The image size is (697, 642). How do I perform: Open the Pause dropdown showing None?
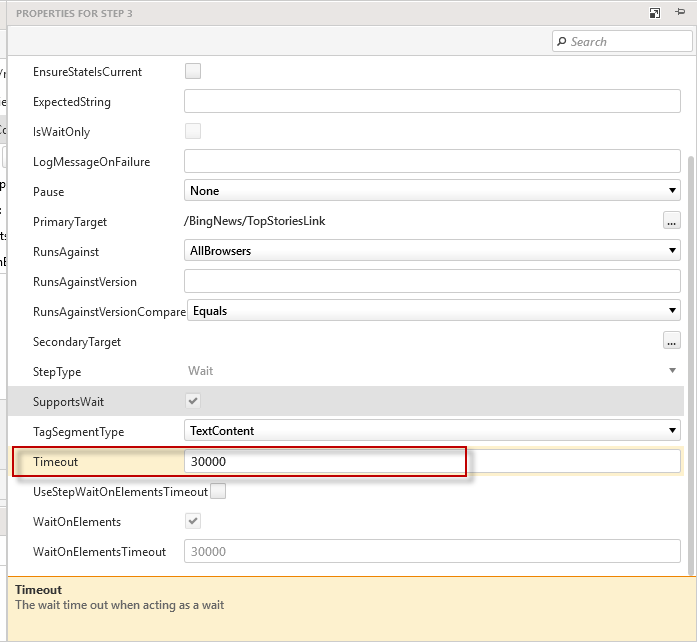point(432,191)
